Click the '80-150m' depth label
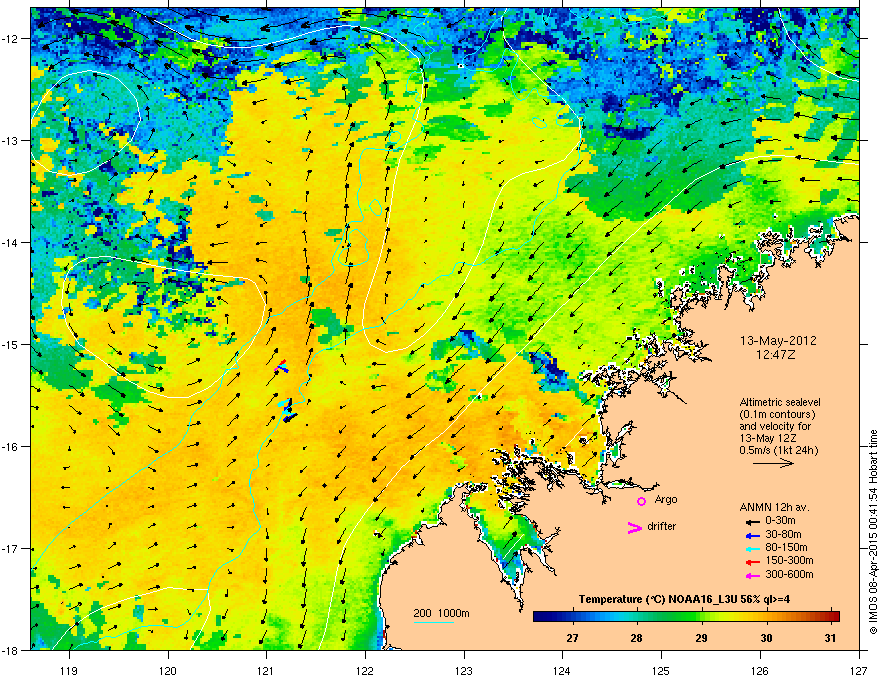 (786, 548)
